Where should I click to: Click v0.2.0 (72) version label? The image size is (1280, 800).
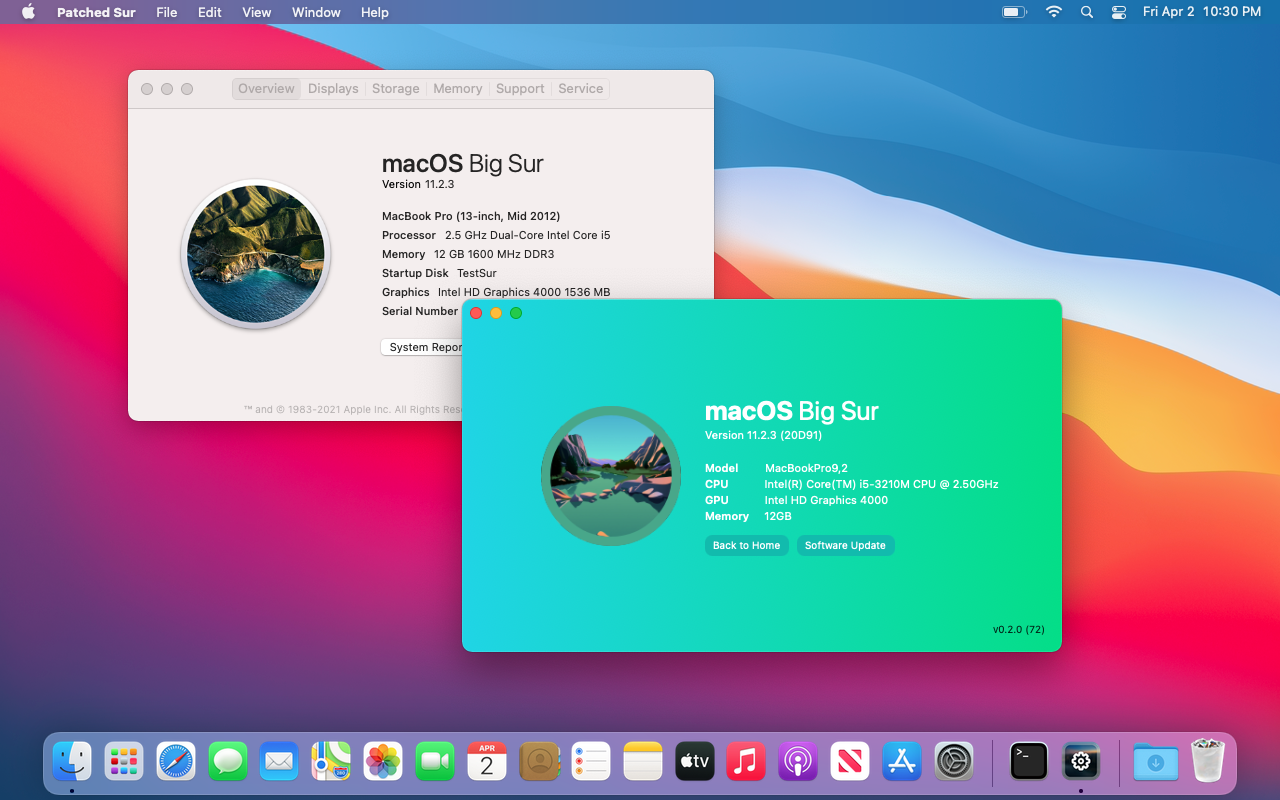point(1019,629)
